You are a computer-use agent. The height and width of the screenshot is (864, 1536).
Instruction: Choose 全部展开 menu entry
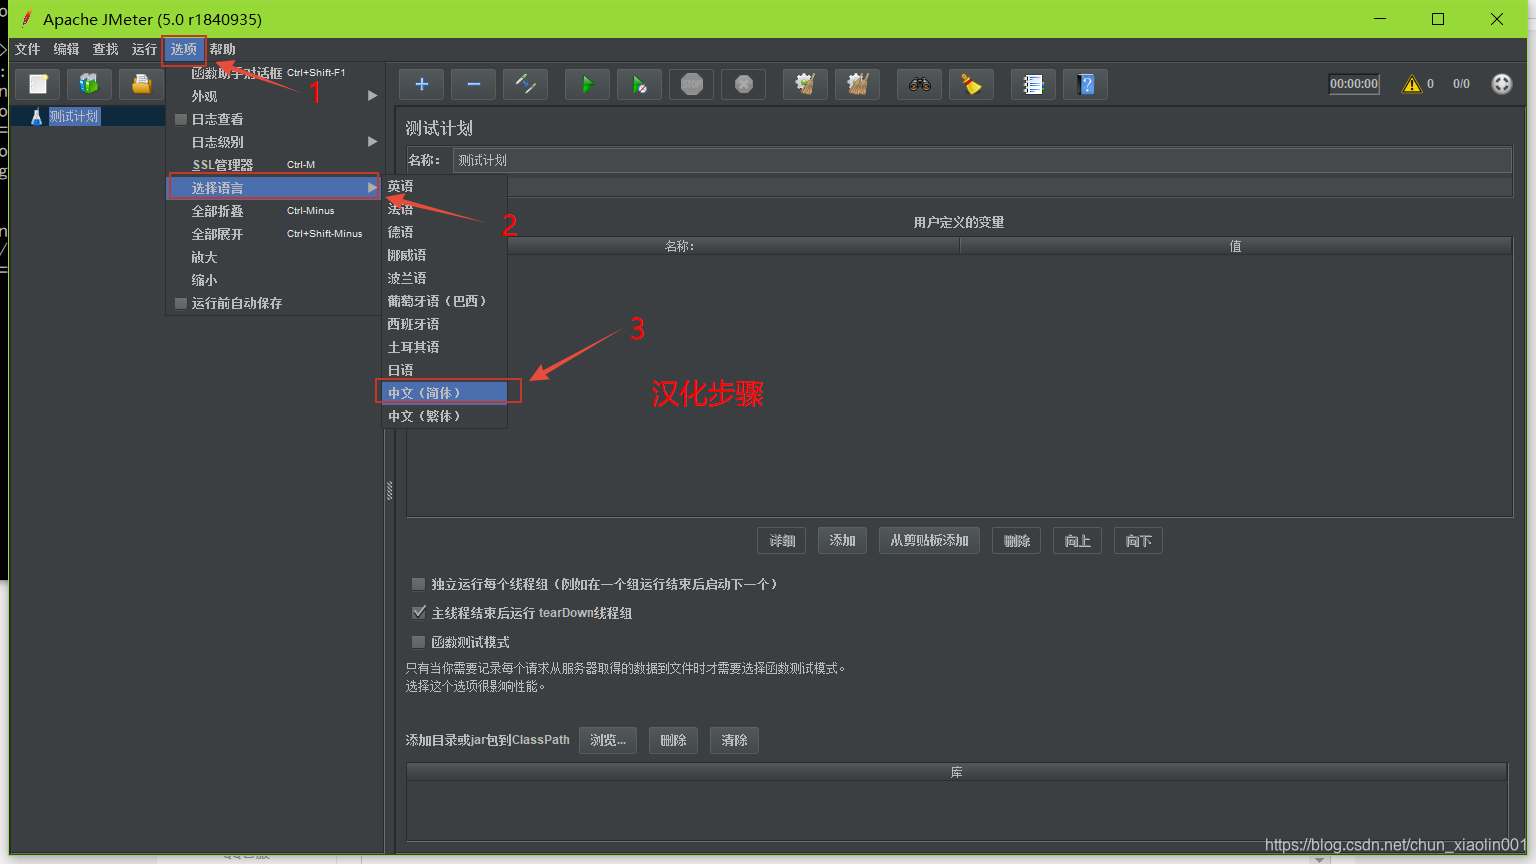coord(273,234)
